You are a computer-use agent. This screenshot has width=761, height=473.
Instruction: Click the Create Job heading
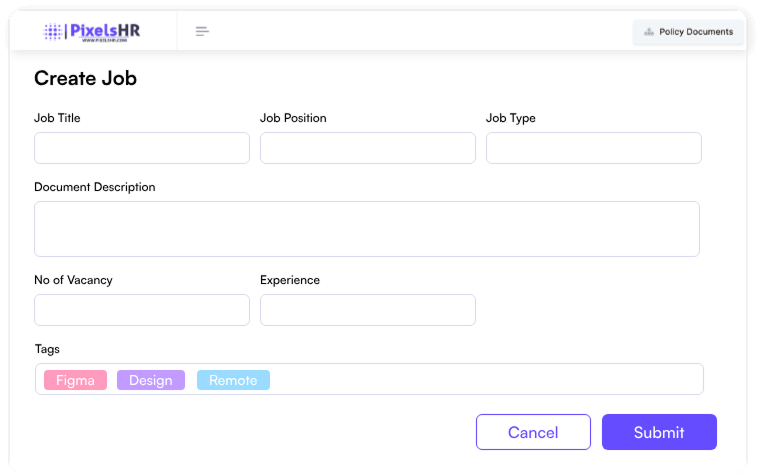point(85,78)
